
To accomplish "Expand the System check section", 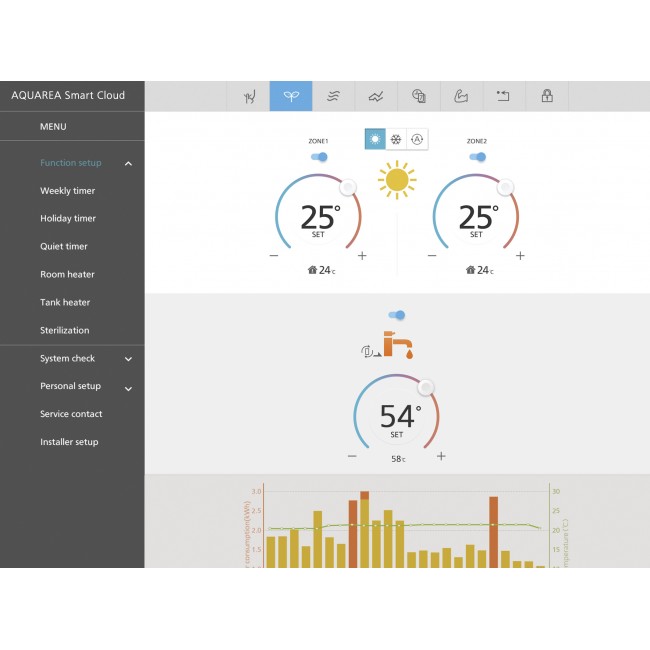I will tap(128, 359).
